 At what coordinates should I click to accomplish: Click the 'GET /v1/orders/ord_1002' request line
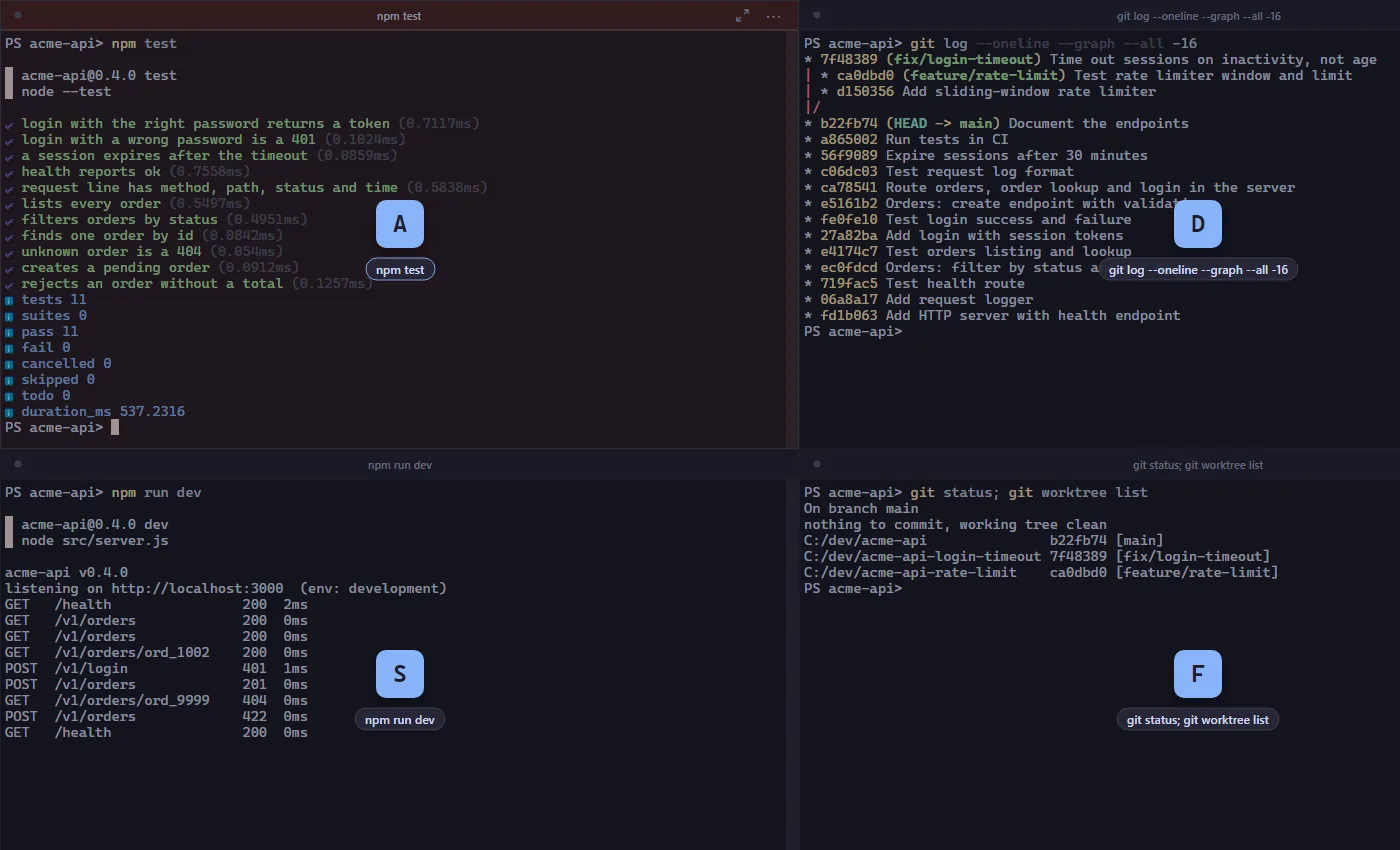point(156,653)
